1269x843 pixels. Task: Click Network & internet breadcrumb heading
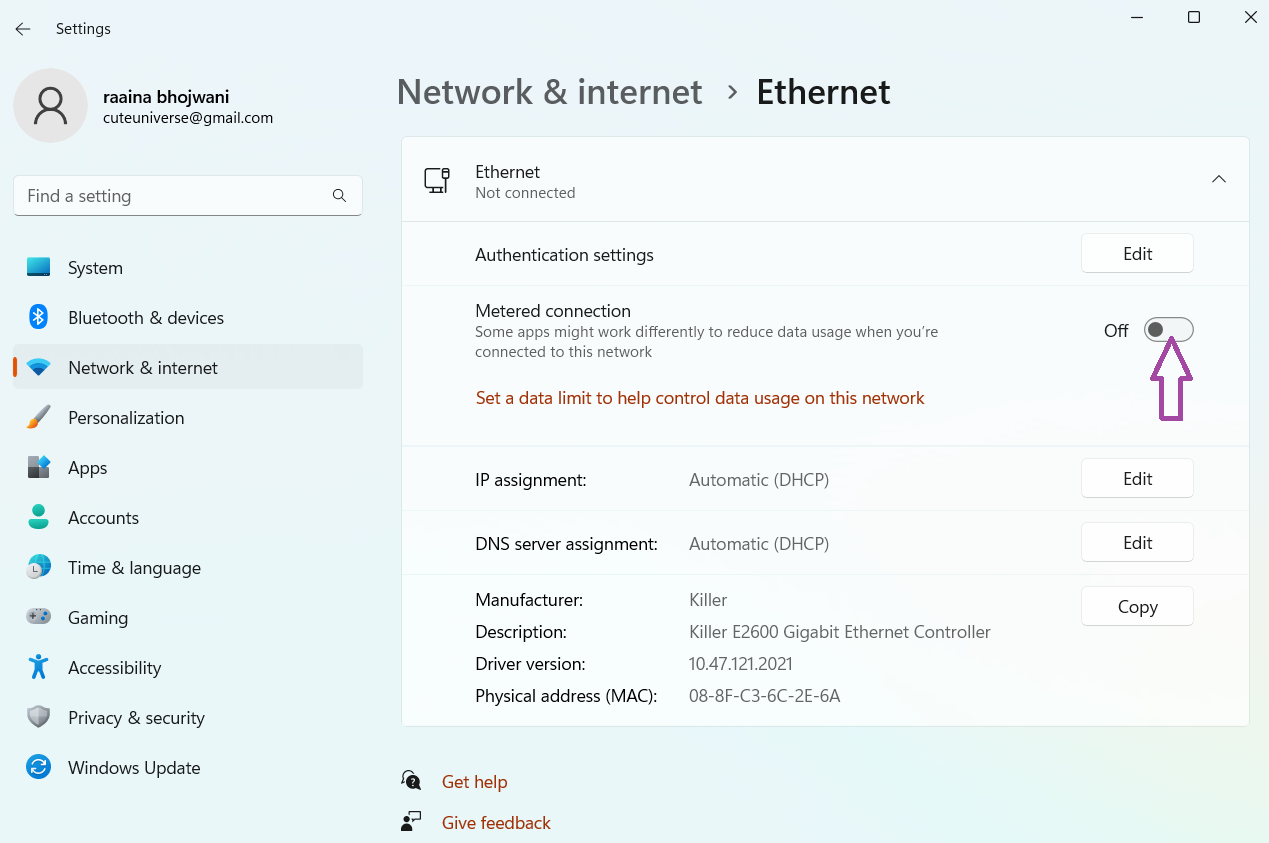549,92
